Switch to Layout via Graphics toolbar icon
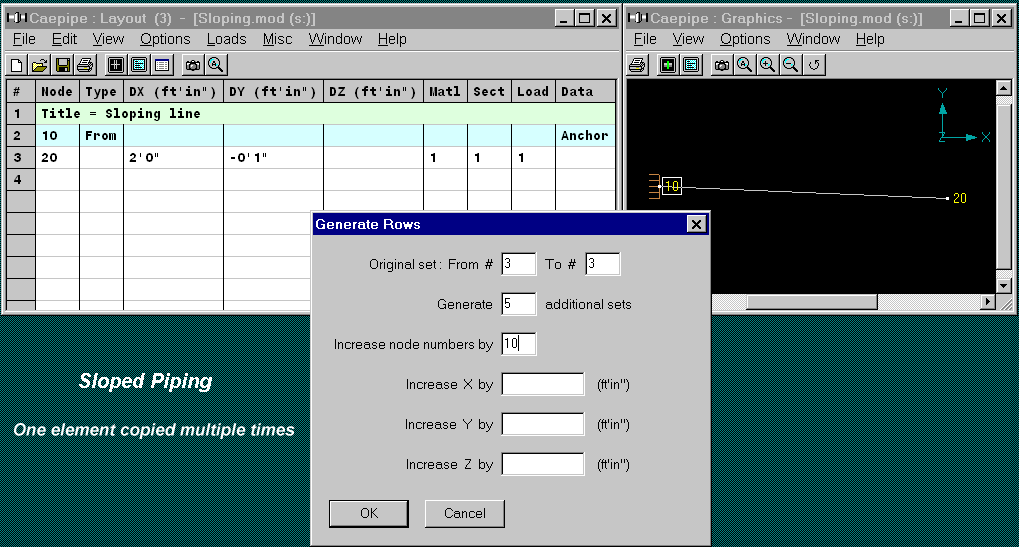The width and height of the screenshot is (1019, 547). click(691, 65)
